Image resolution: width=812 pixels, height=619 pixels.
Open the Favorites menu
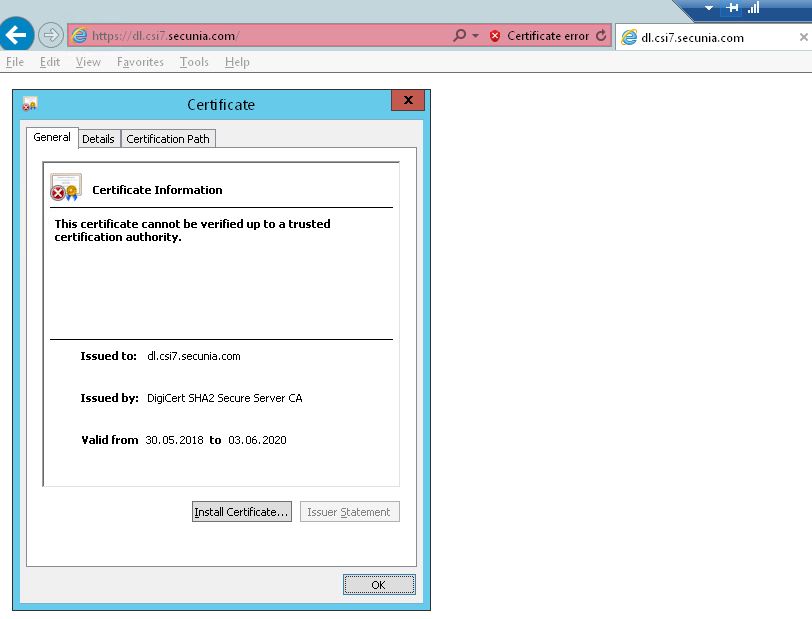click(140, 62)
